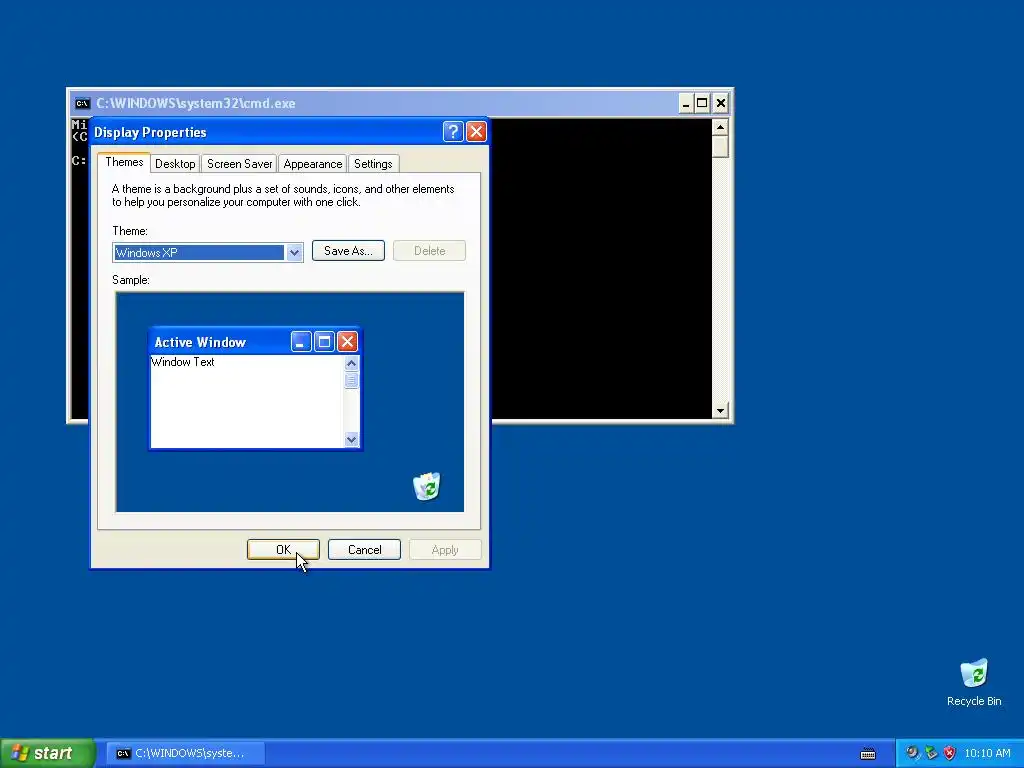This screenshot has height=768, width=1024.
Task: Minimize the cmd.exe window
Action: pos(686,103)
